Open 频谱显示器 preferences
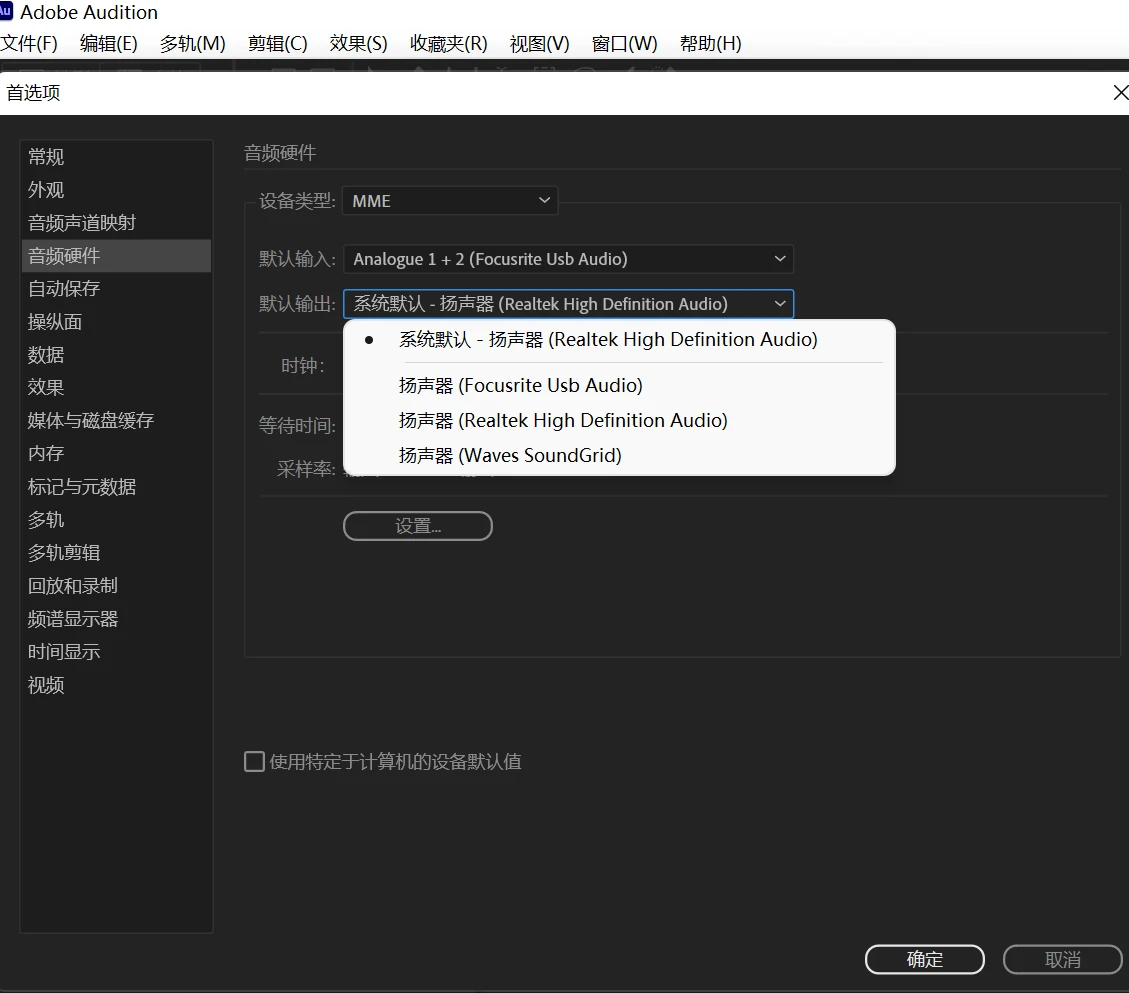This screenshot has width=1129, height=993. 116,619
